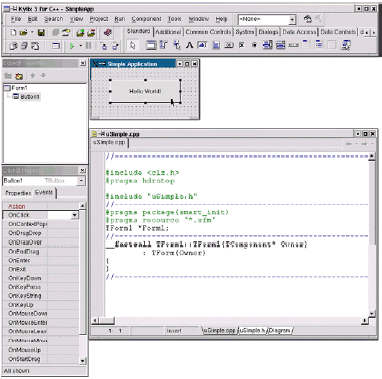Screen dimensions: 382x379
Task: Click the Open file folder icon
Action: coord(23,33)
